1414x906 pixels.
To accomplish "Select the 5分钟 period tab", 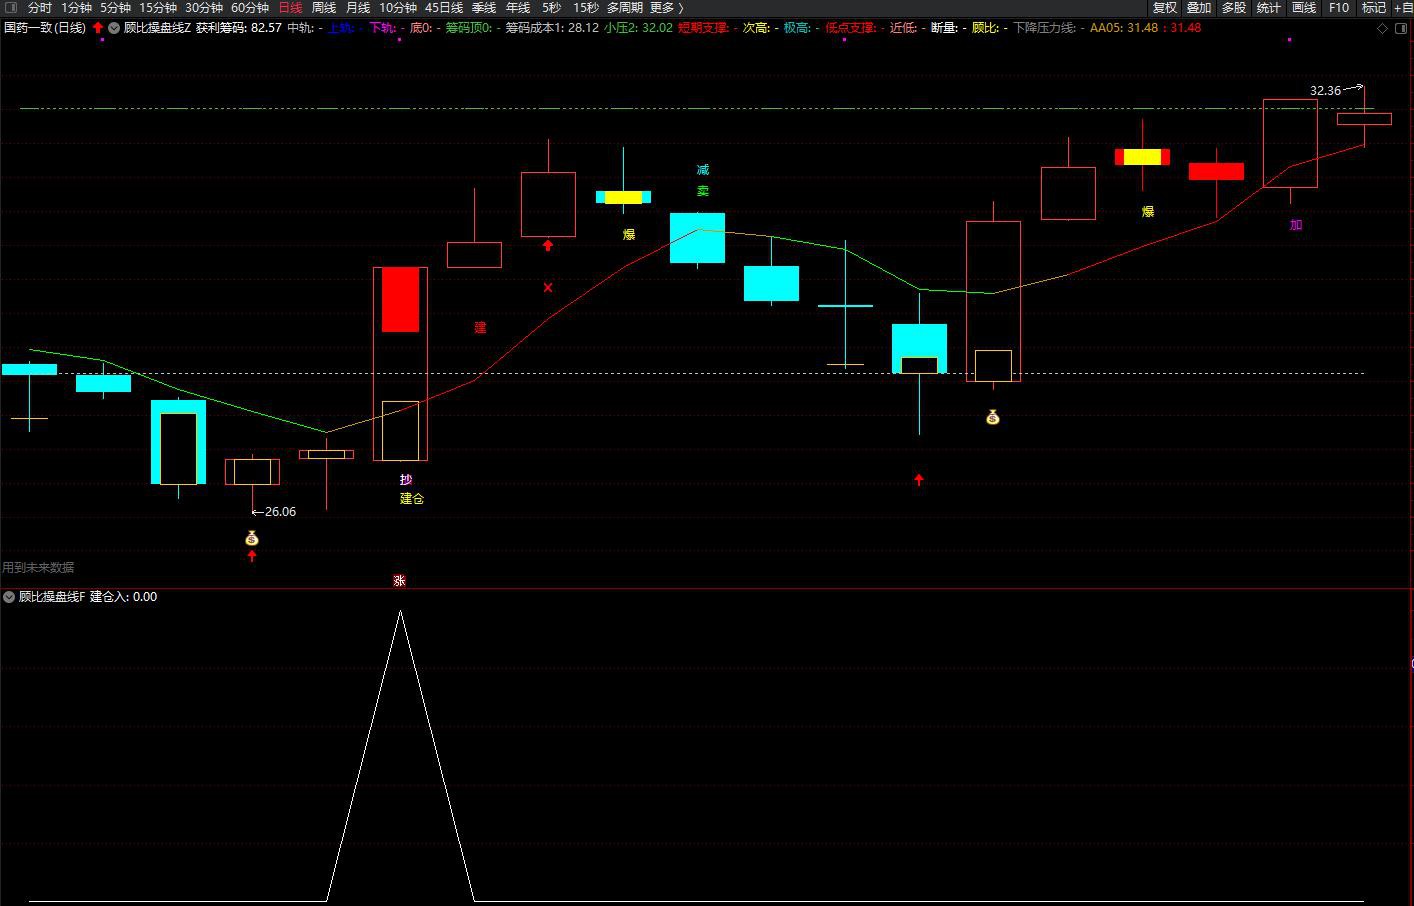I will (115, 8).
